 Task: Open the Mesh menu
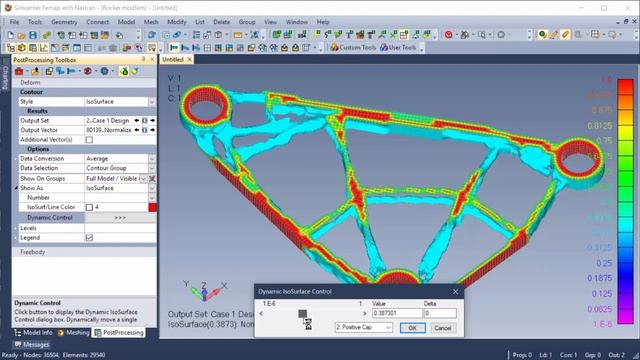151,22
